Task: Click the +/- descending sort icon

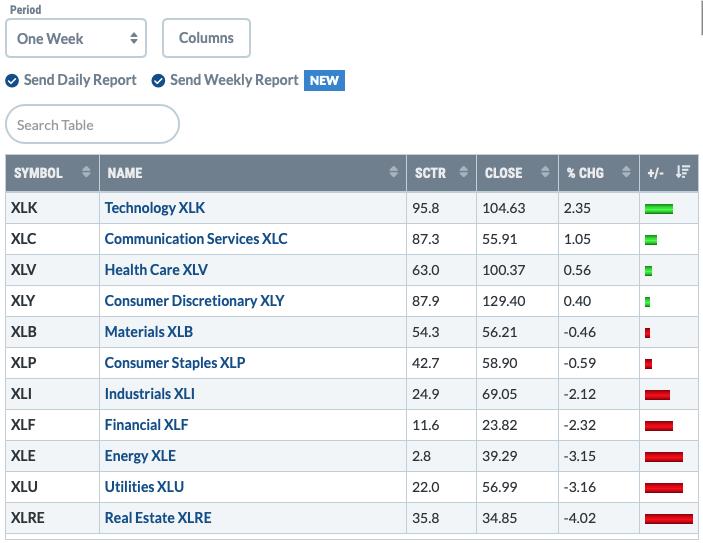Action: pos(683,172)
